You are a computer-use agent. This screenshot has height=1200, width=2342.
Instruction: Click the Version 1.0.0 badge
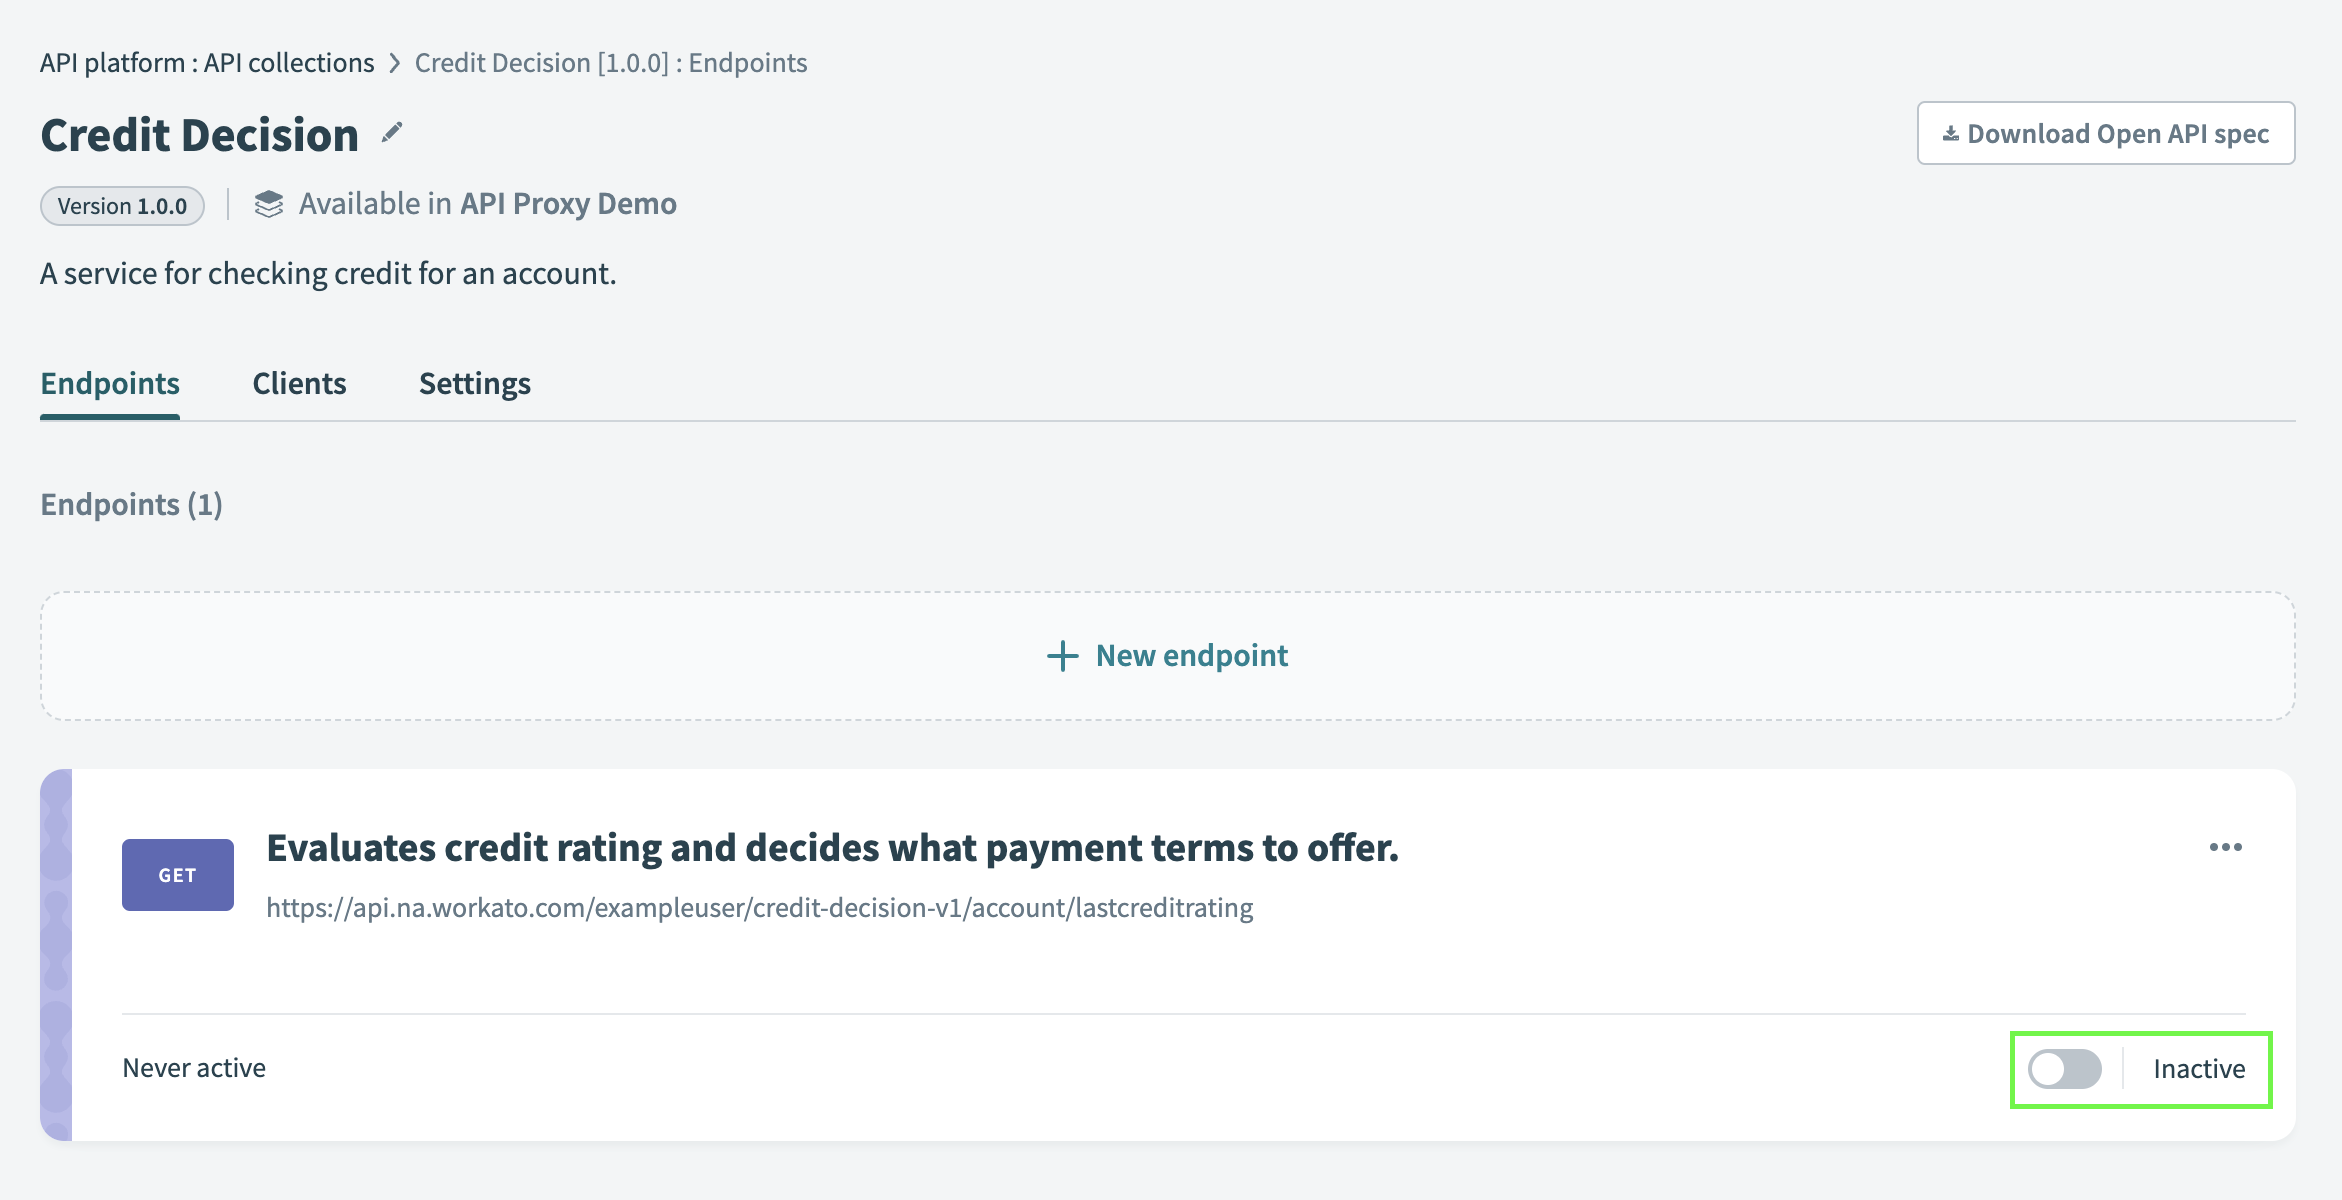point(122,206)
